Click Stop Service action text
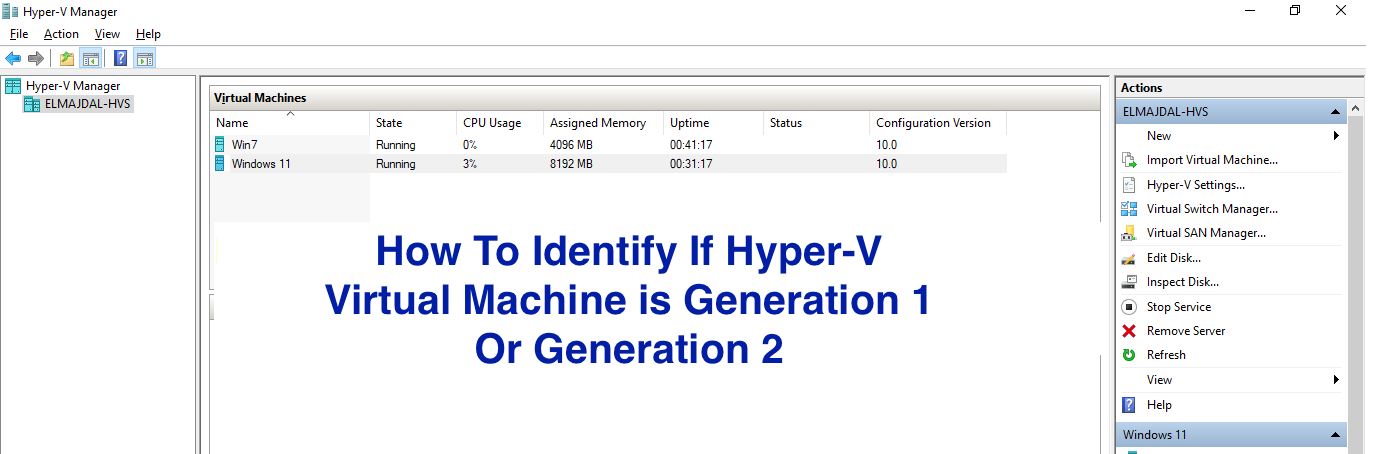This screenshot has height=454, width=1375. tap(1179, 307)
